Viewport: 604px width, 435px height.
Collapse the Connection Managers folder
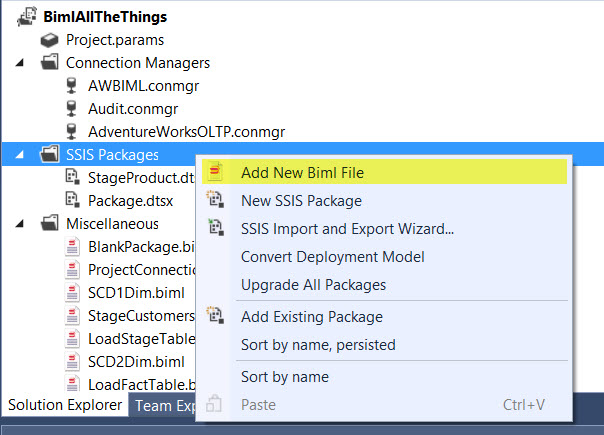(20, 62)
